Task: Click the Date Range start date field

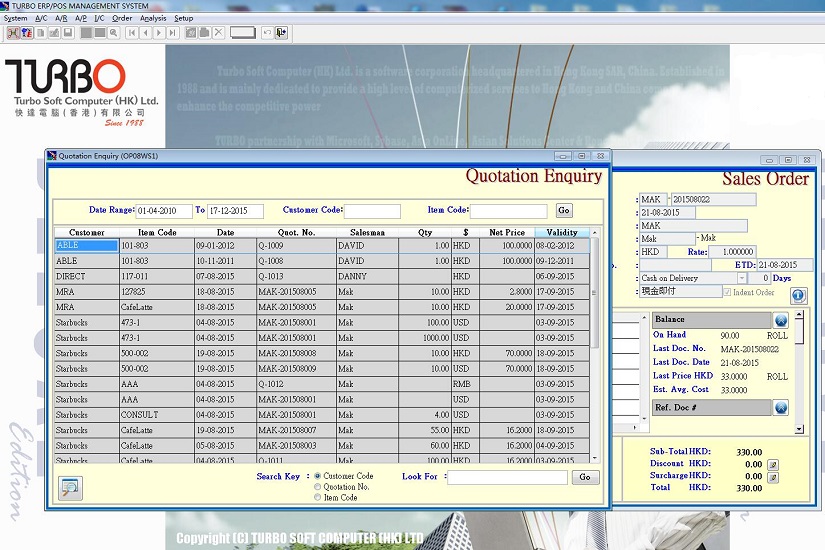Action: pyautogui.click(x=164, y=211)
